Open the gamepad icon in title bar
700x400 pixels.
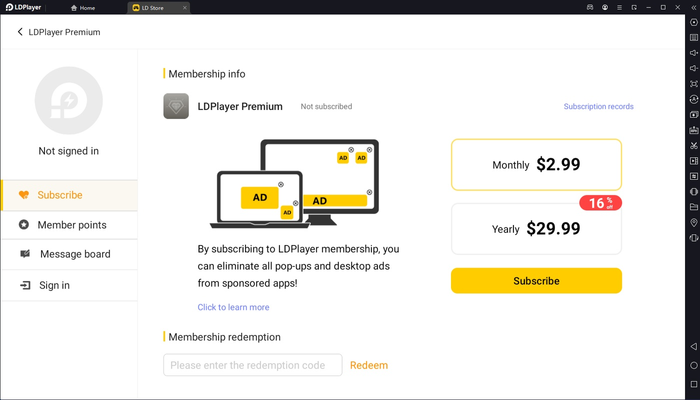pos(590,7)
